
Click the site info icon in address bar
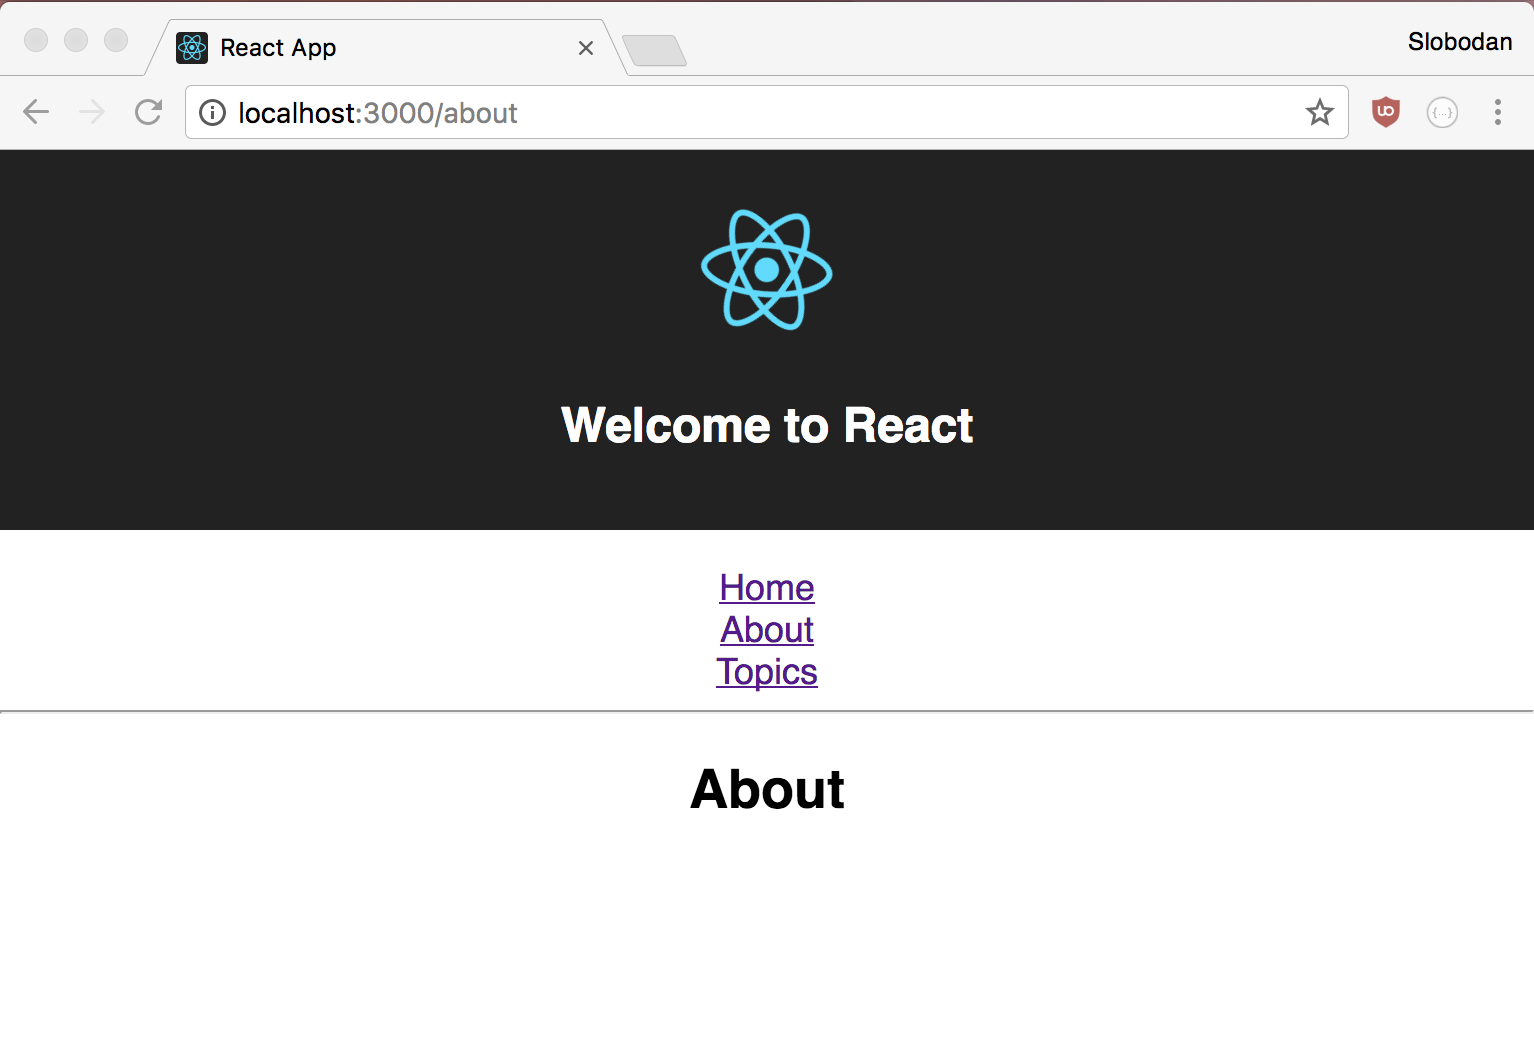(212, 113)
